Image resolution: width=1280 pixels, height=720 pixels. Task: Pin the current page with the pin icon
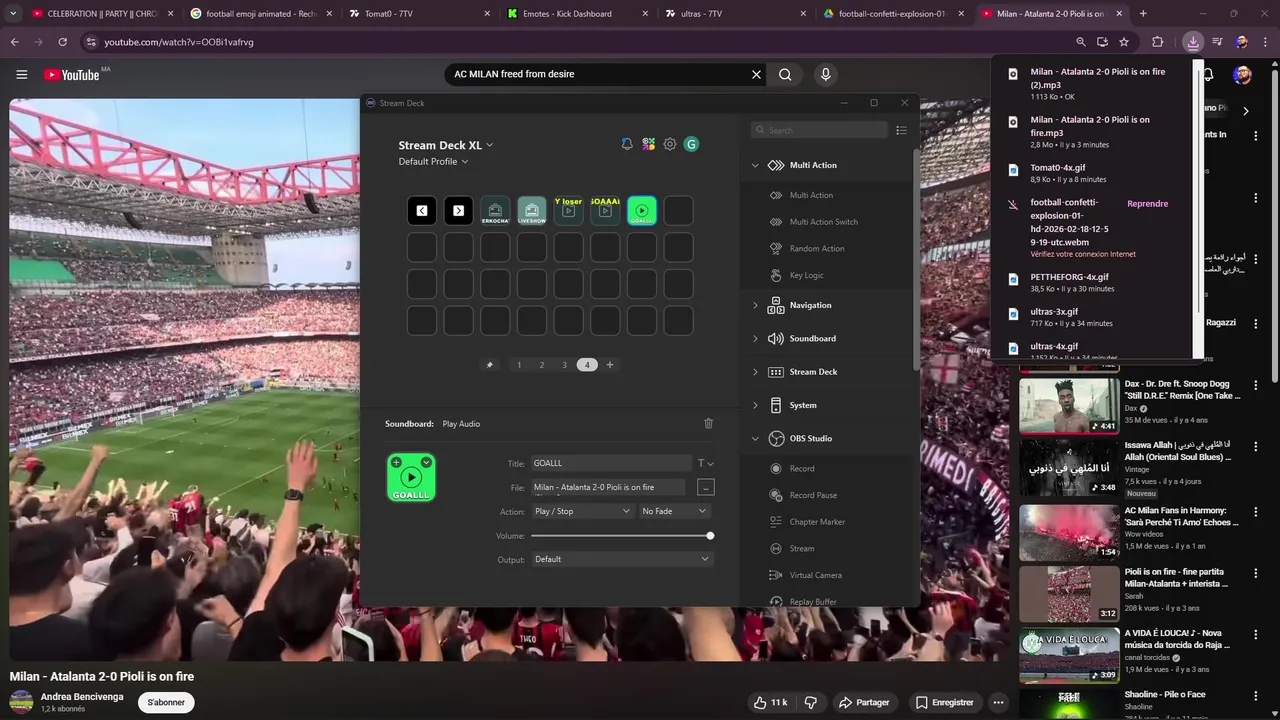point(490,365)
